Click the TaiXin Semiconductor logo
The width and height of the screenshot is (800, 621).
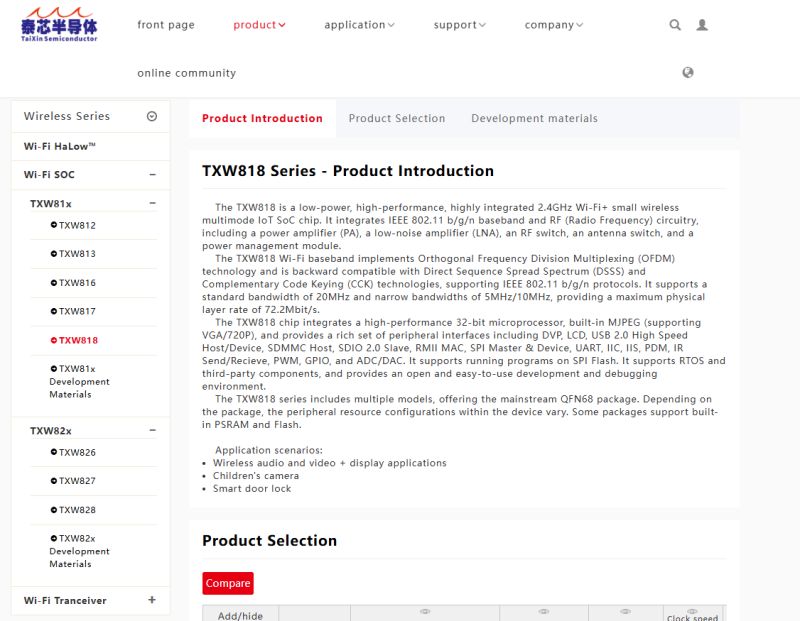[x=59, y=24]
